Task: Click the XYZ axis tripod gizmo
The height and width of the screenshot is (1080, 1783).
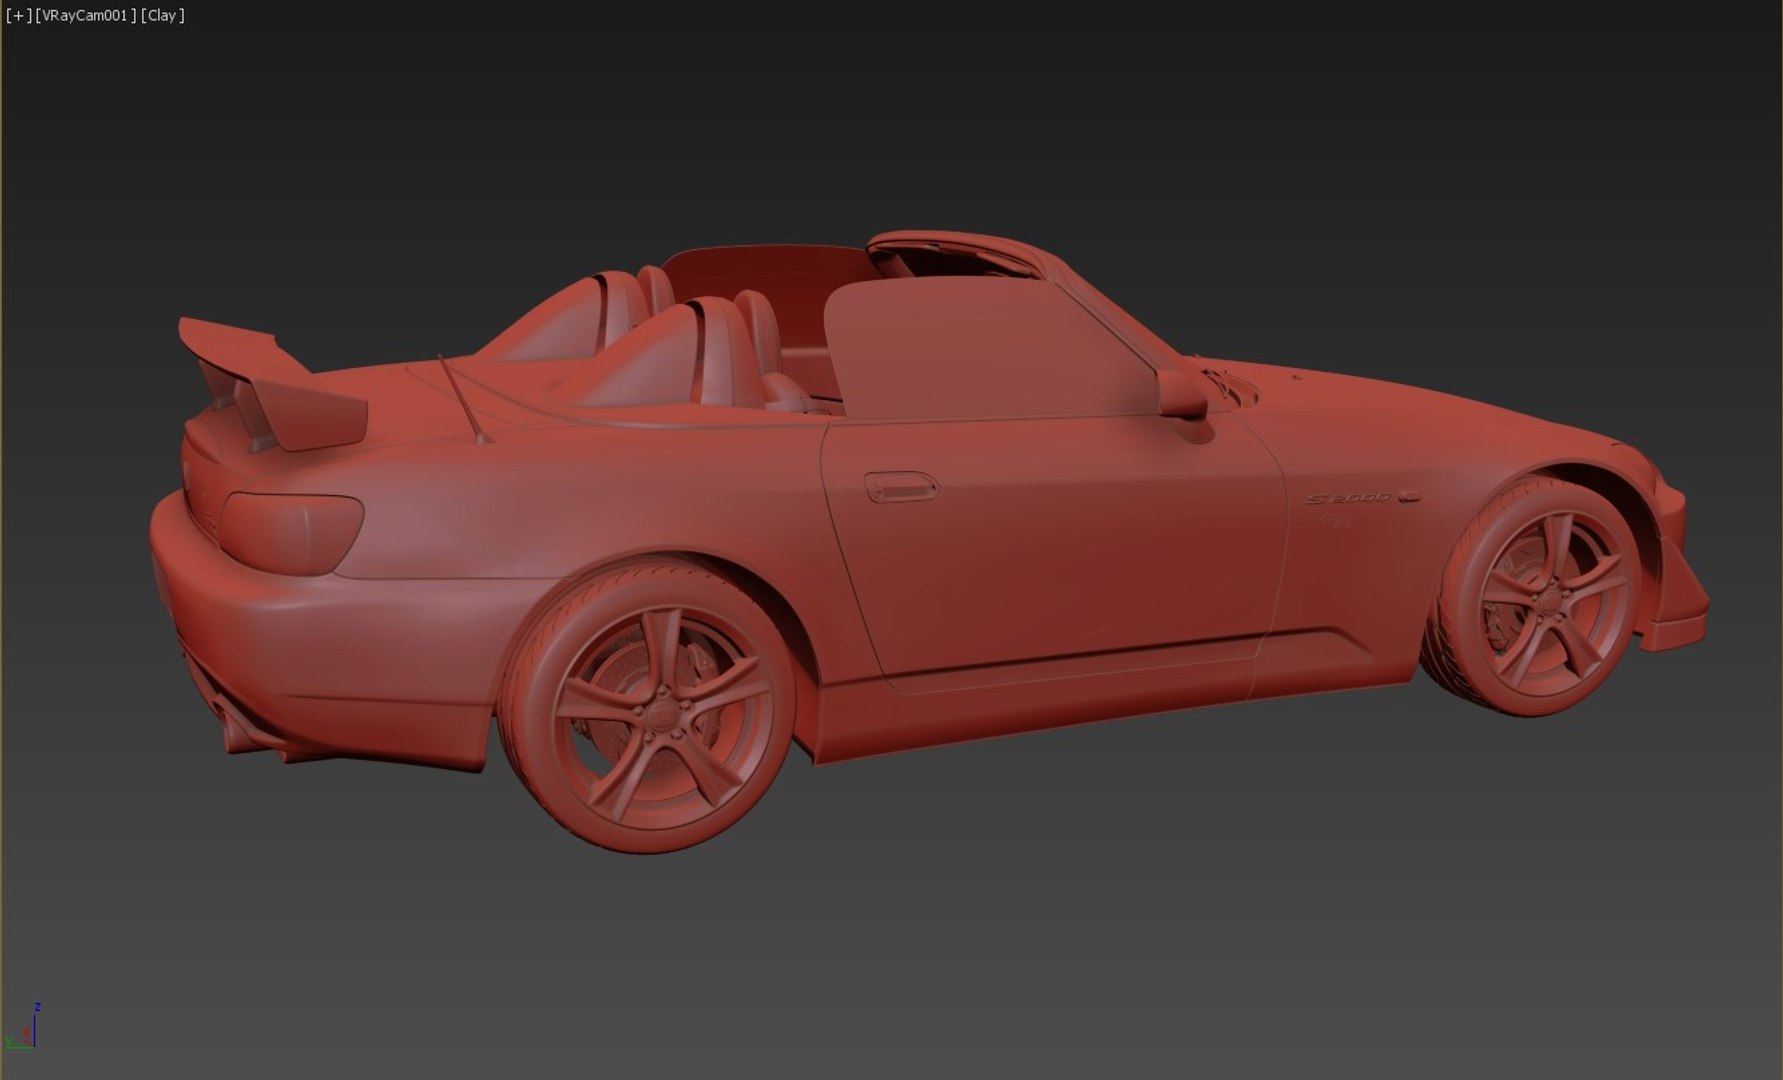Action: [24, 1027]
